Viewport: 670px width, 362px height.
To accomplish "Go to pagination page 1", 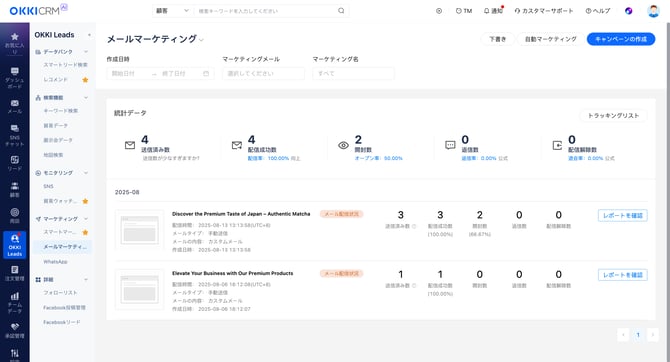I will tap(638, 335).
